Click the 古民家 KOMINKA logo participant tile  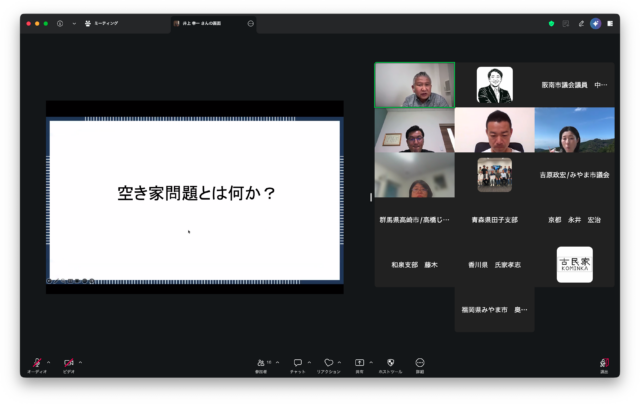(574, 265)
